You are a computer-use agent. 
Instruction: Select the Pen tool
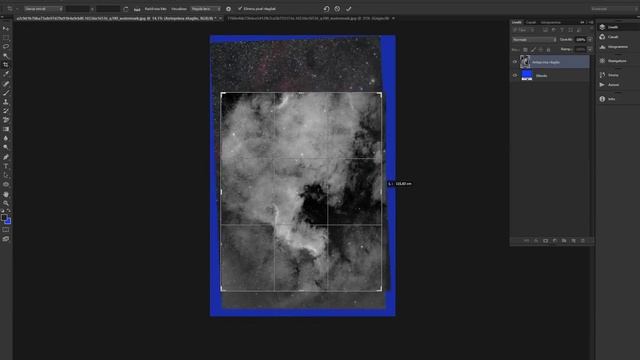[x=6, y=157]
